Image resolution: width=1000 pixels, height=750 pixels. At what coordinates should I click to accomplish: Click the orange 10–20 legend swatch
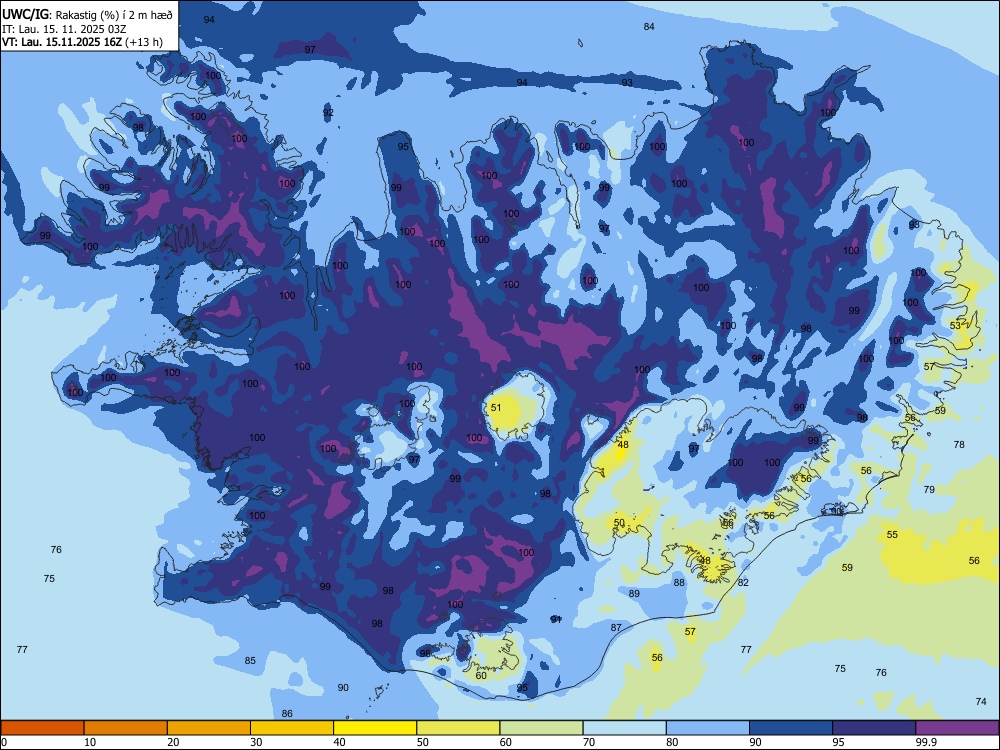(126, 728)
